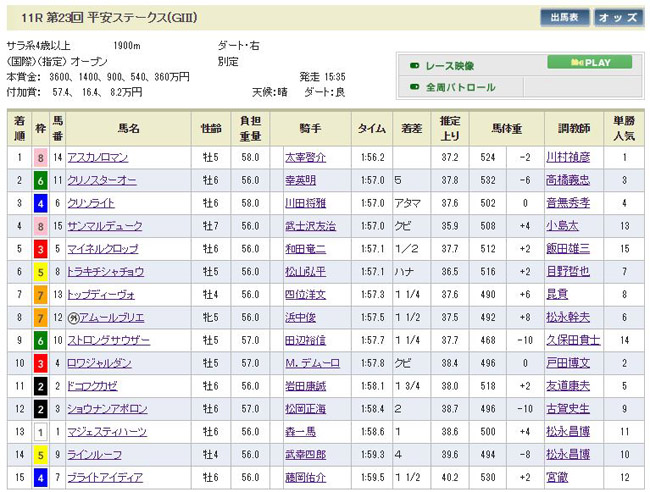650x492 pixels.
Task: Click the green icon beside レース映像
Action: click(414, 66)
